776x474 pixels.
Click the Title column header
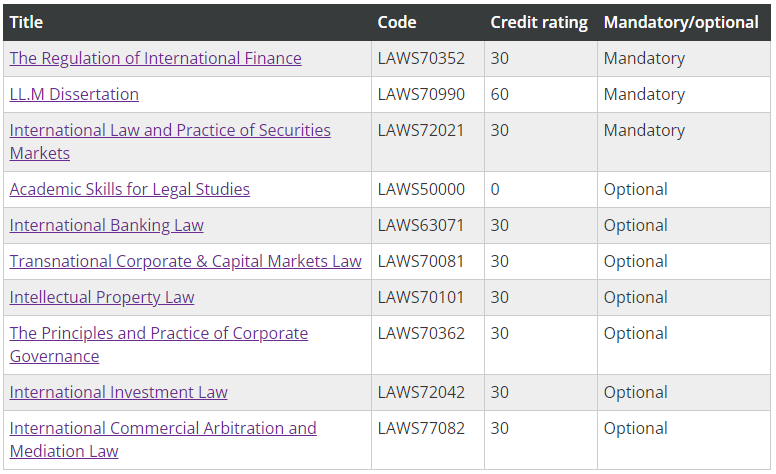26,22
